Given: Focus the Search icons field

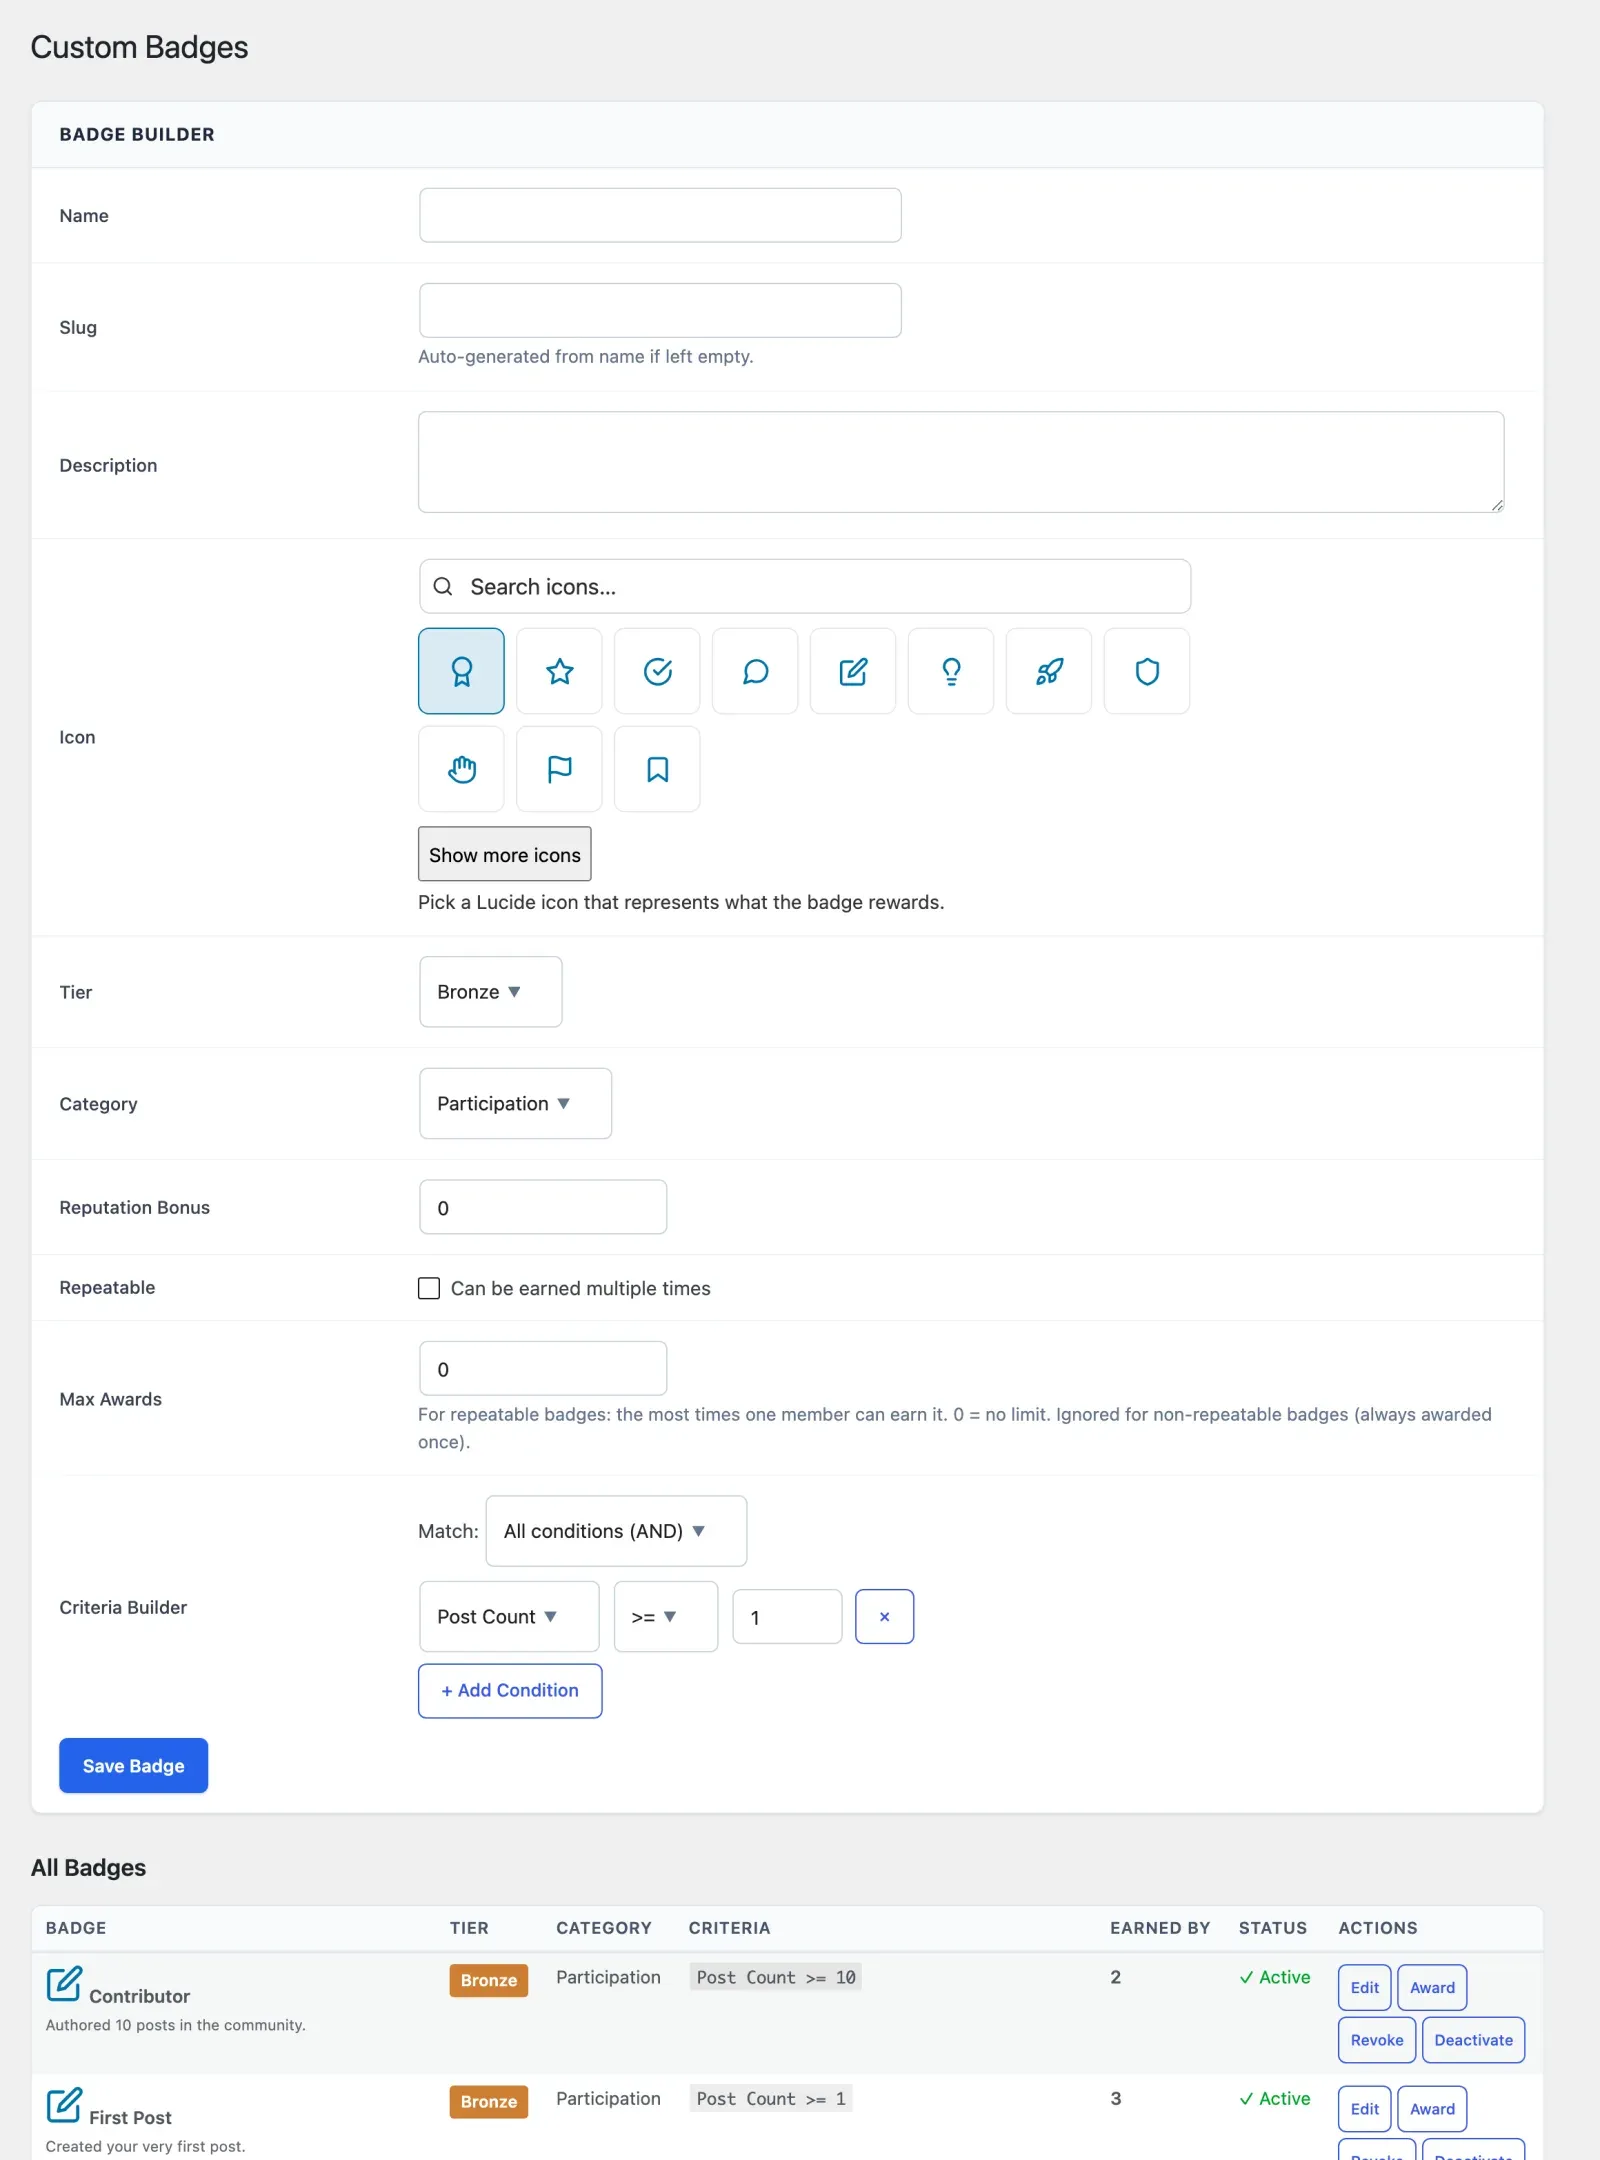Looking at the screenshot, I should click(805, 587).
